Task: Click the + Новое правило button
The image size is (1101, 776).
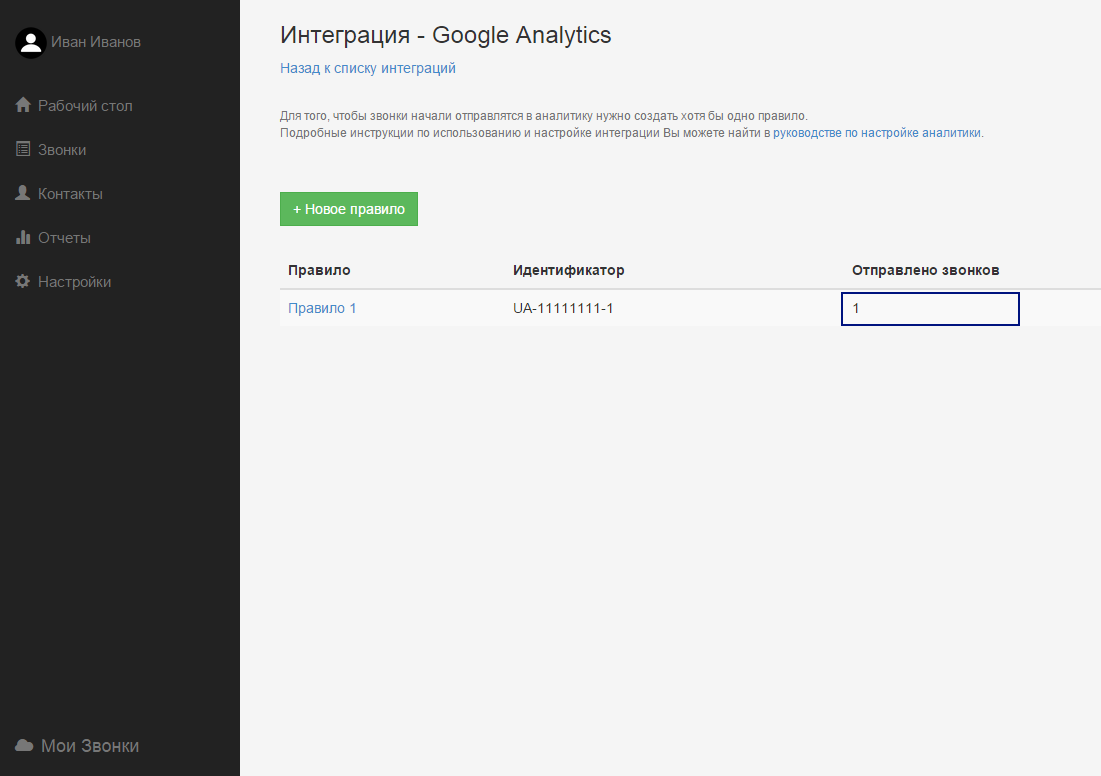Action: [x=349, y=209]
